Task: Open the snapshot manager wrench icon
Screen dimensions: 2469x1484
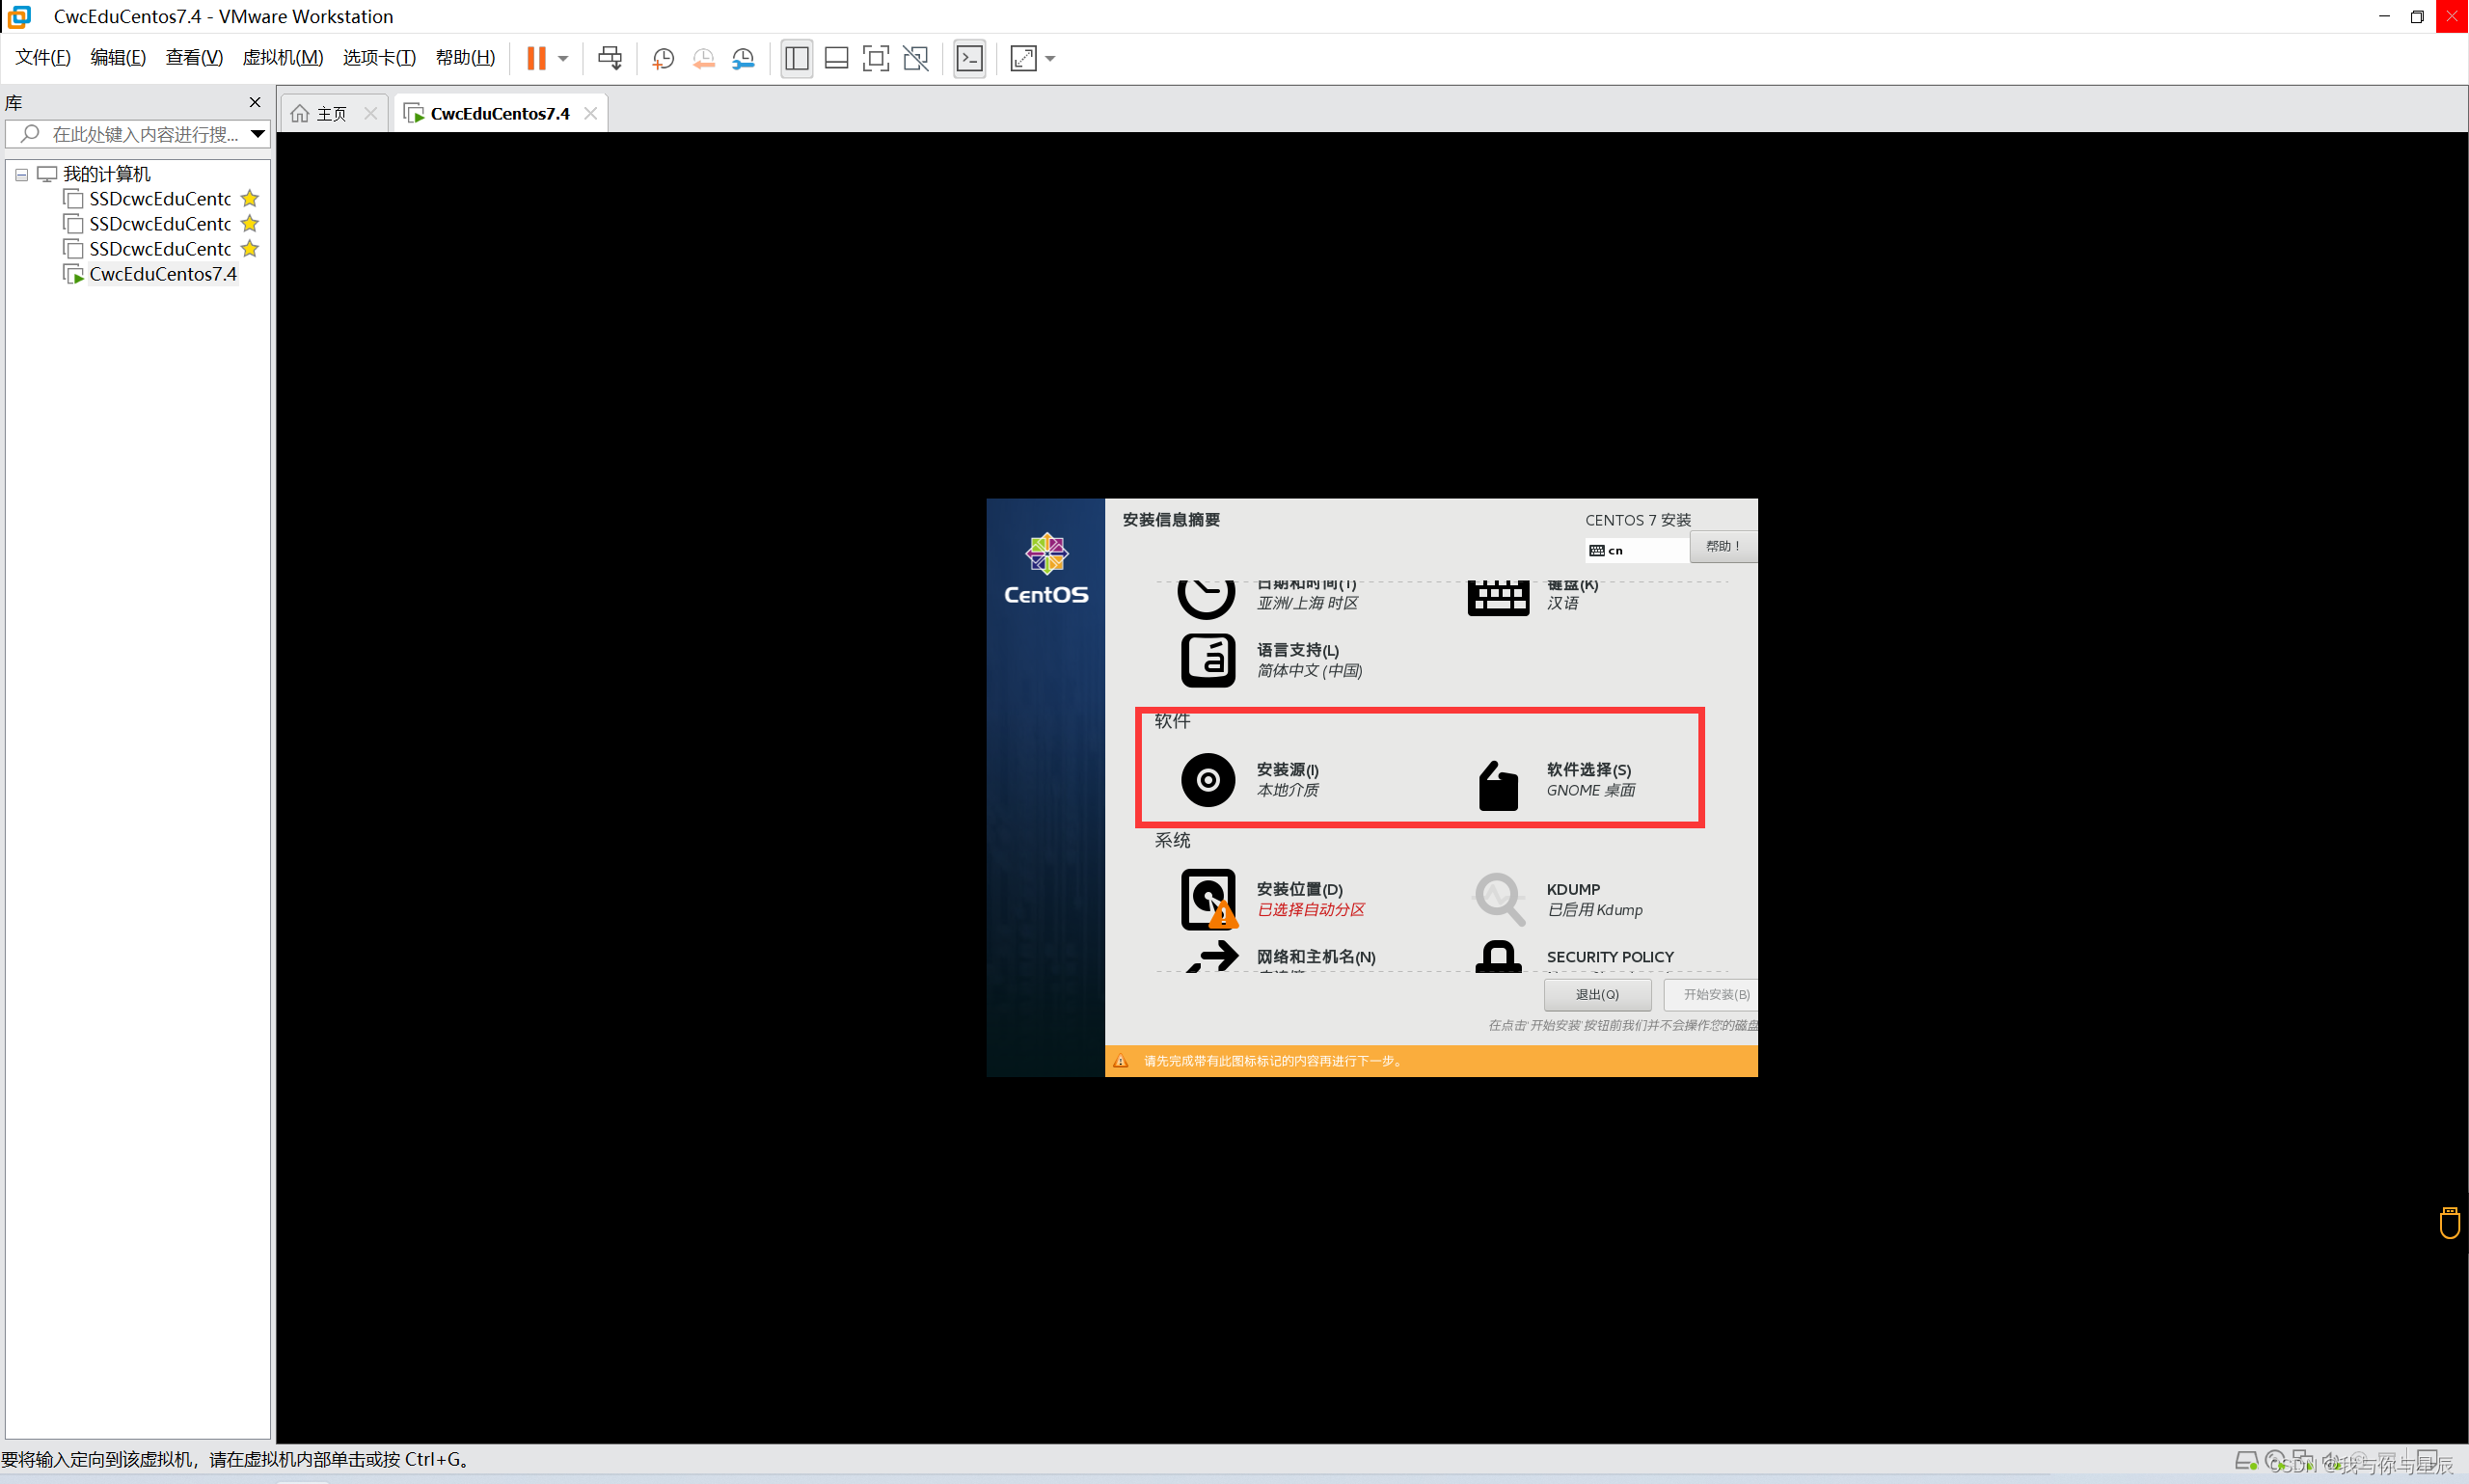Action: coord(743,58)
